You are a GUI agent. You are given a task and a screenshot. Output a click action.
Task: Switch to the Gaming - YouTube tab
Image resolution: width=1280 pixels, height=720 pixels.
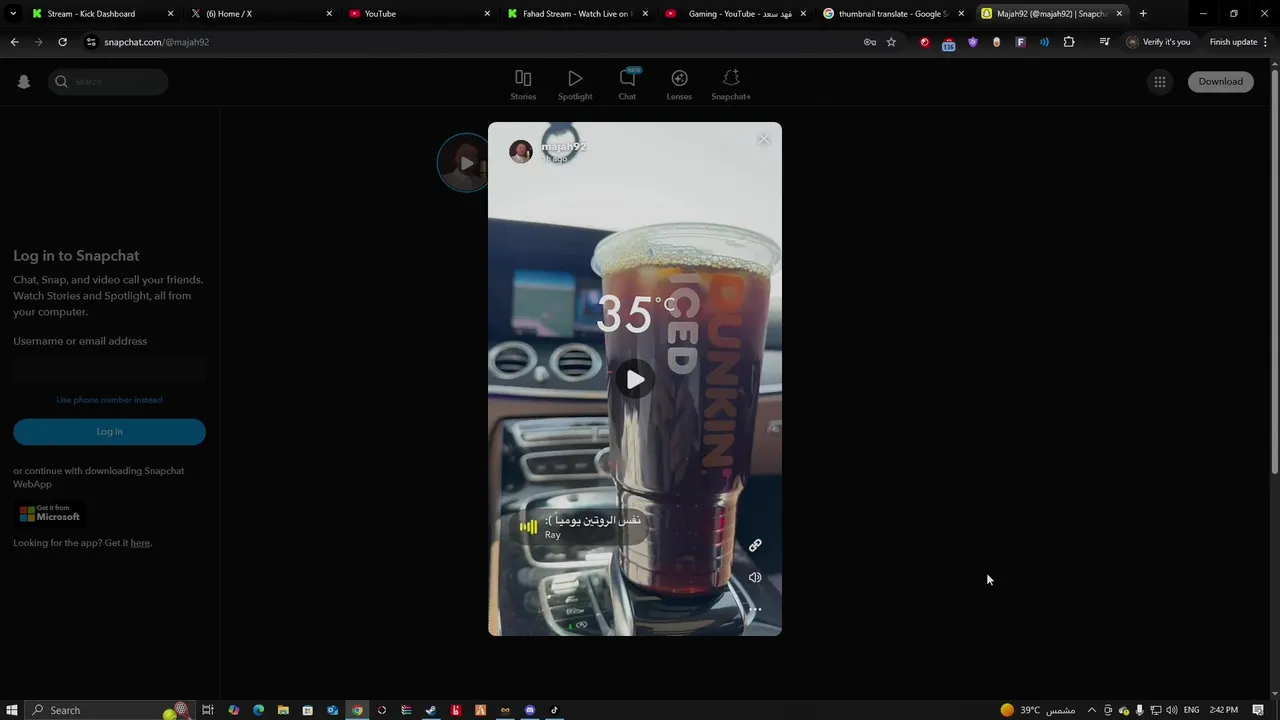737,14
